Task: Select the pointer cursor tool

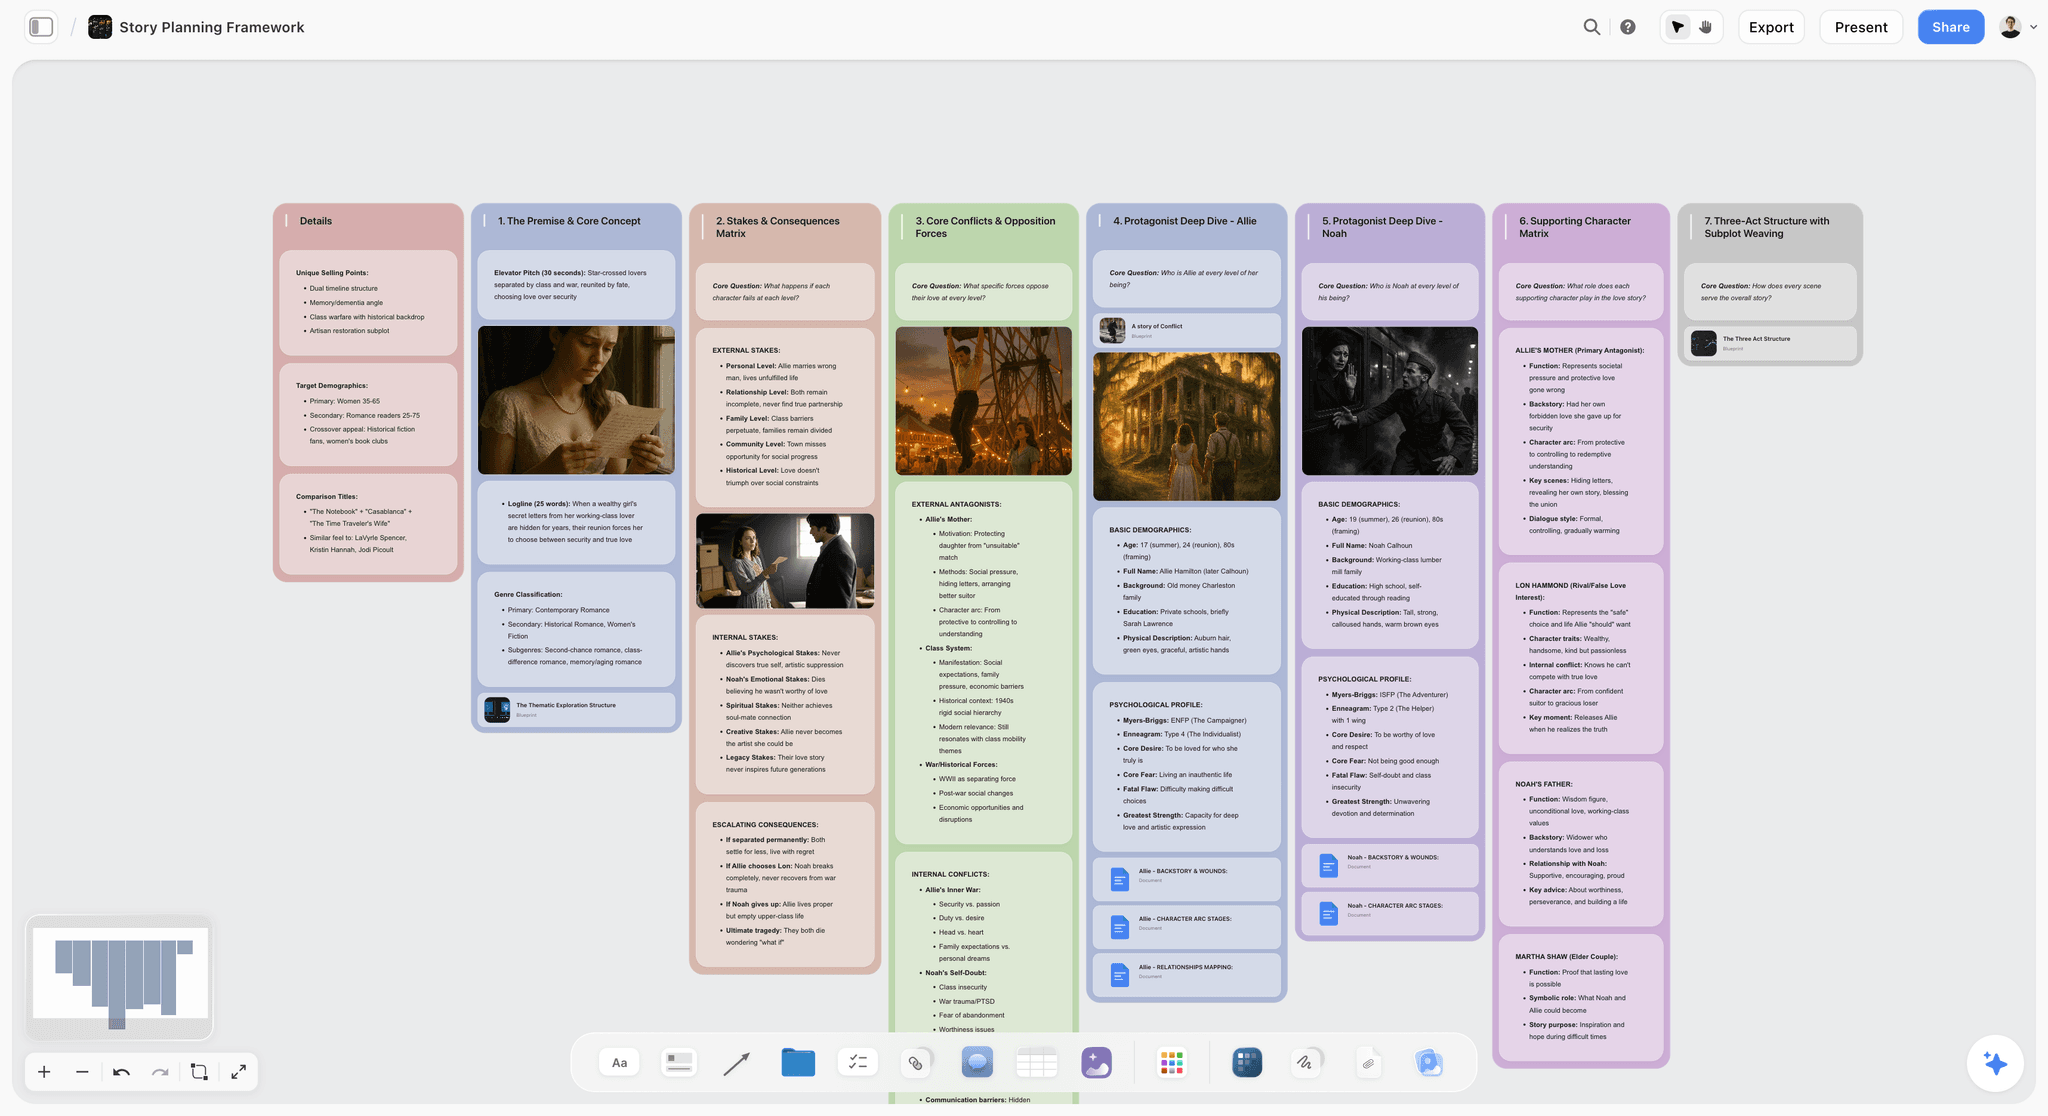Action: (x=1678, y=27)
